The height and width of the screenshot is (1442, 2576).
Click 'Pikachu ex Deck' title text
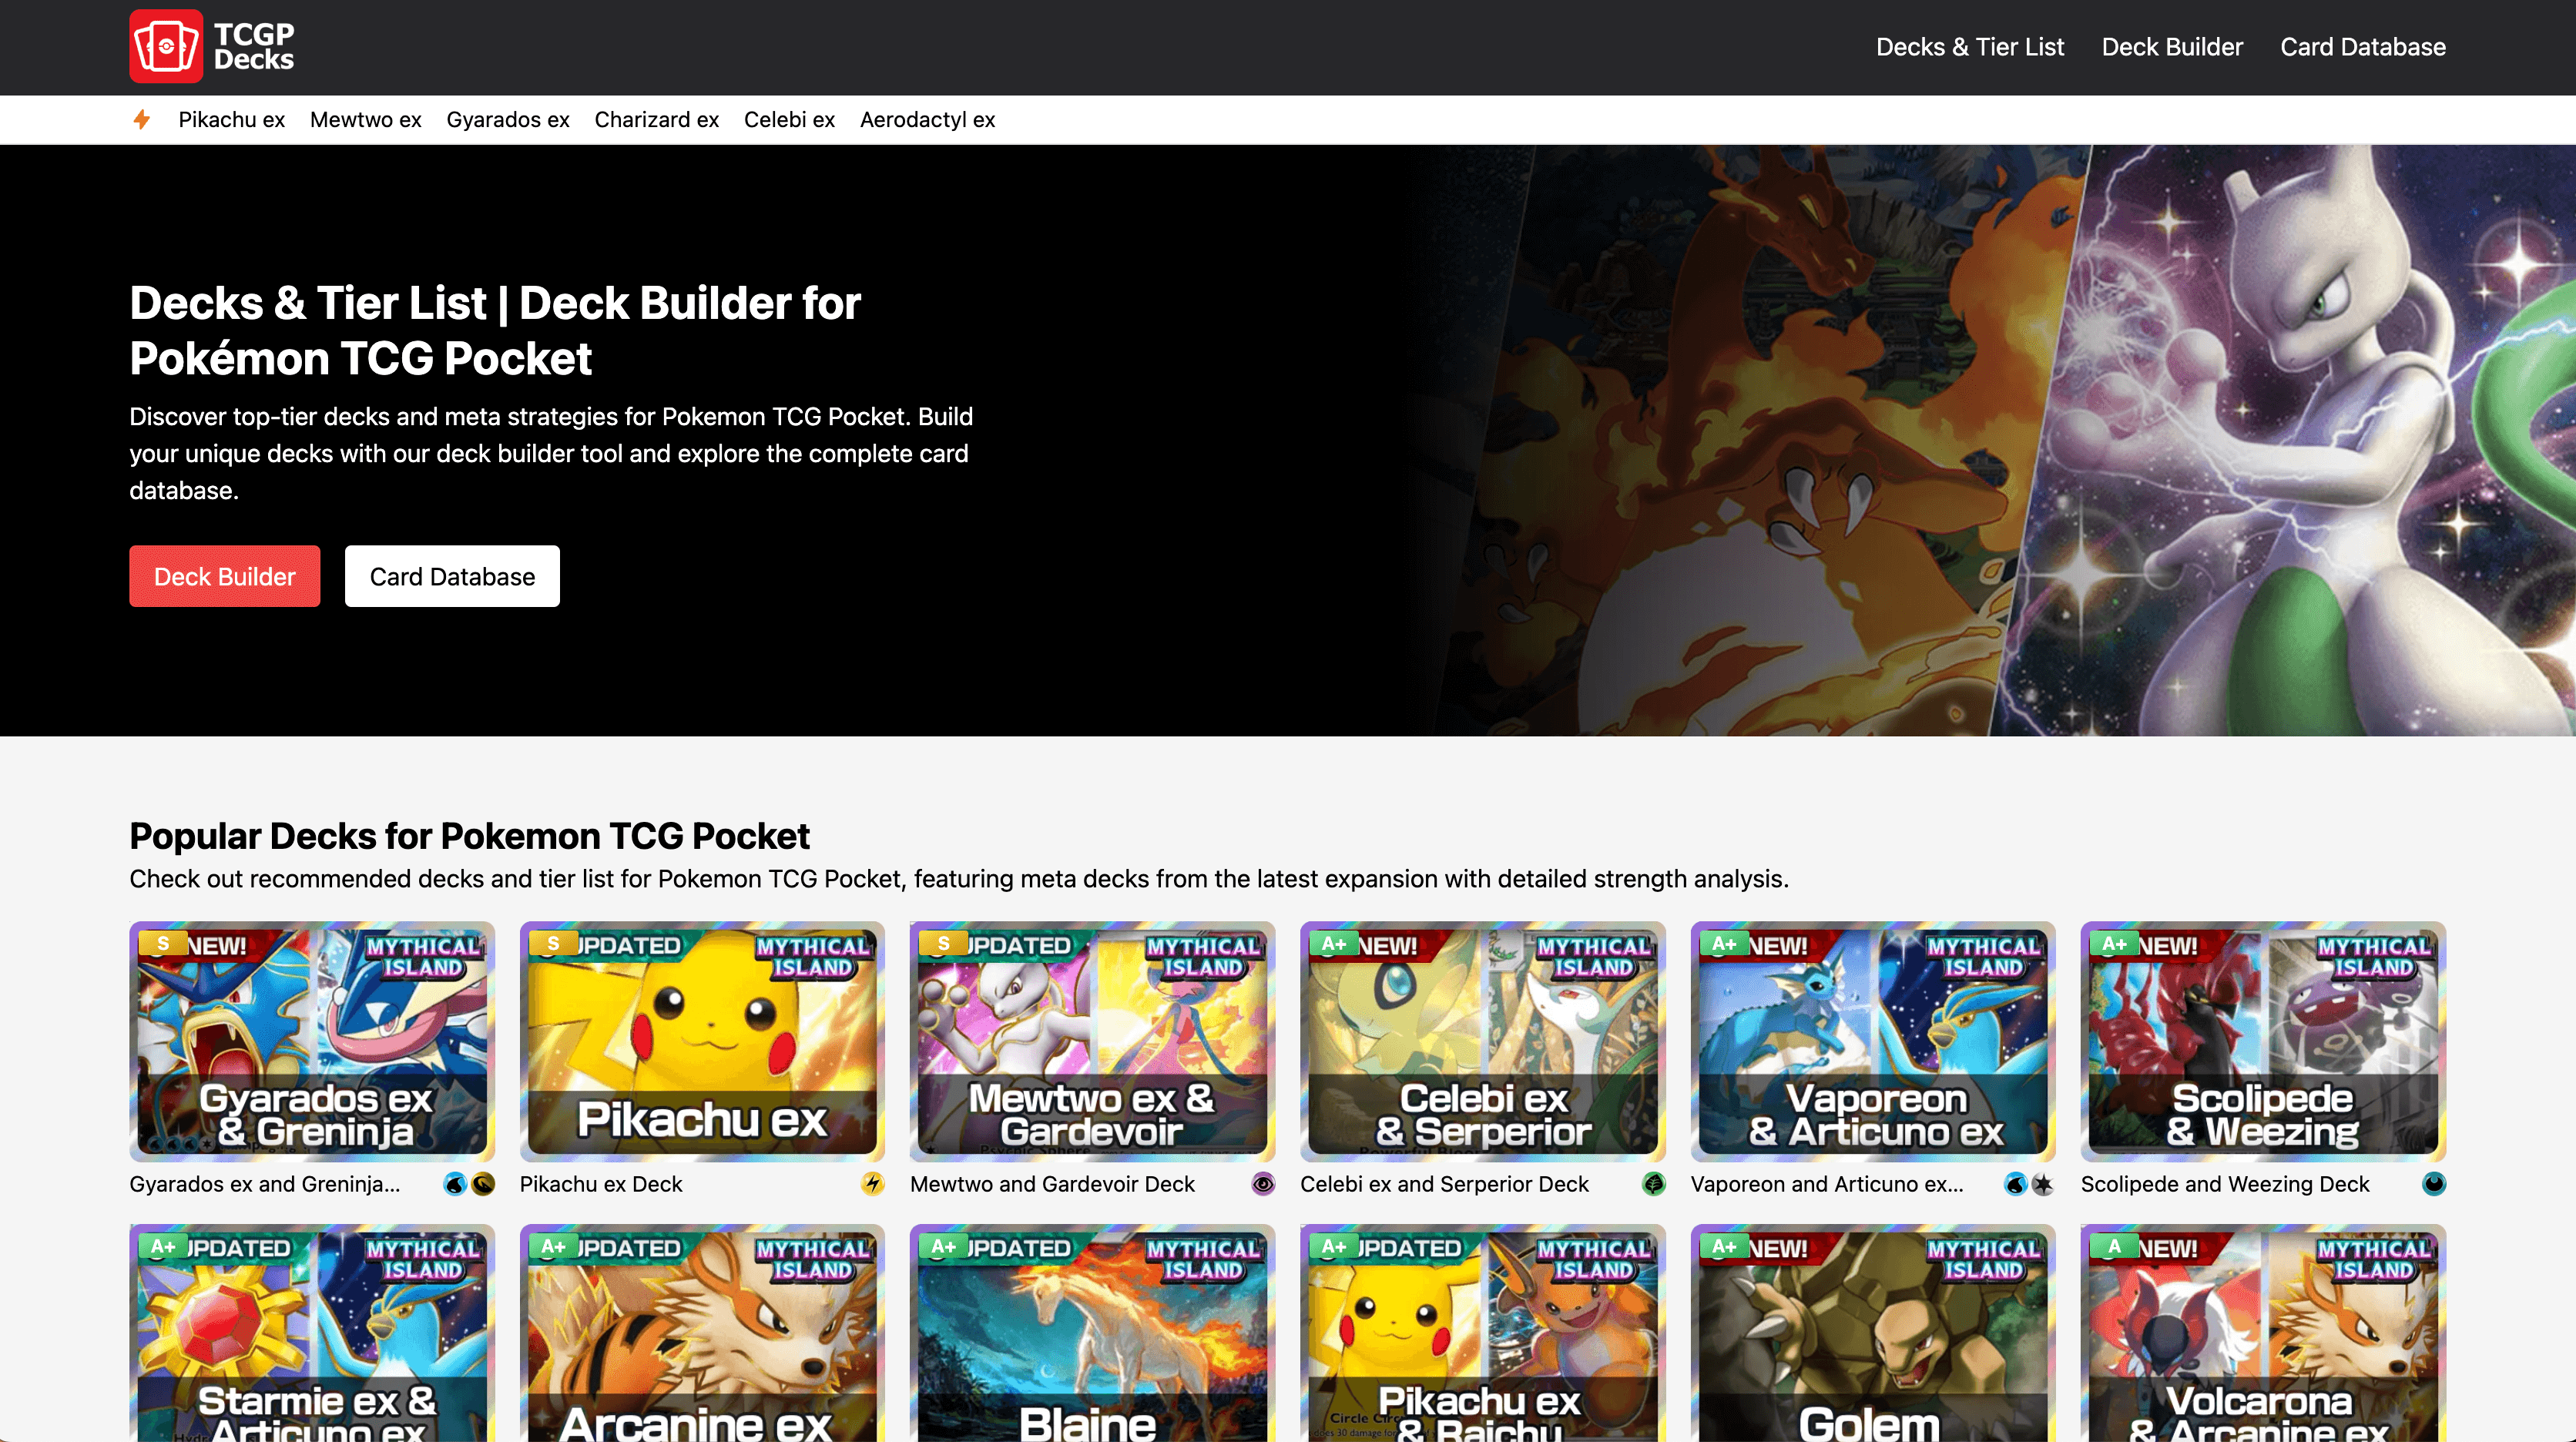[601, 1184]
